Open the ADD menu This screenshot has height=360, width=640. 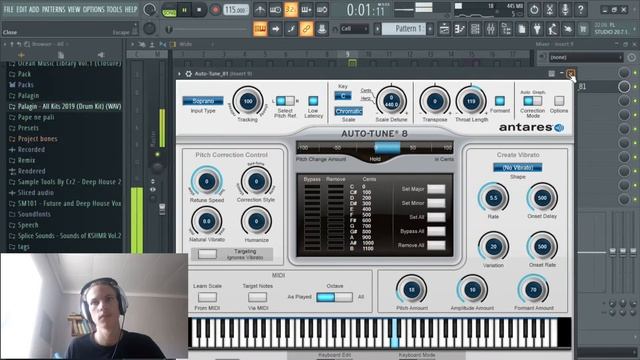[34, 9]
